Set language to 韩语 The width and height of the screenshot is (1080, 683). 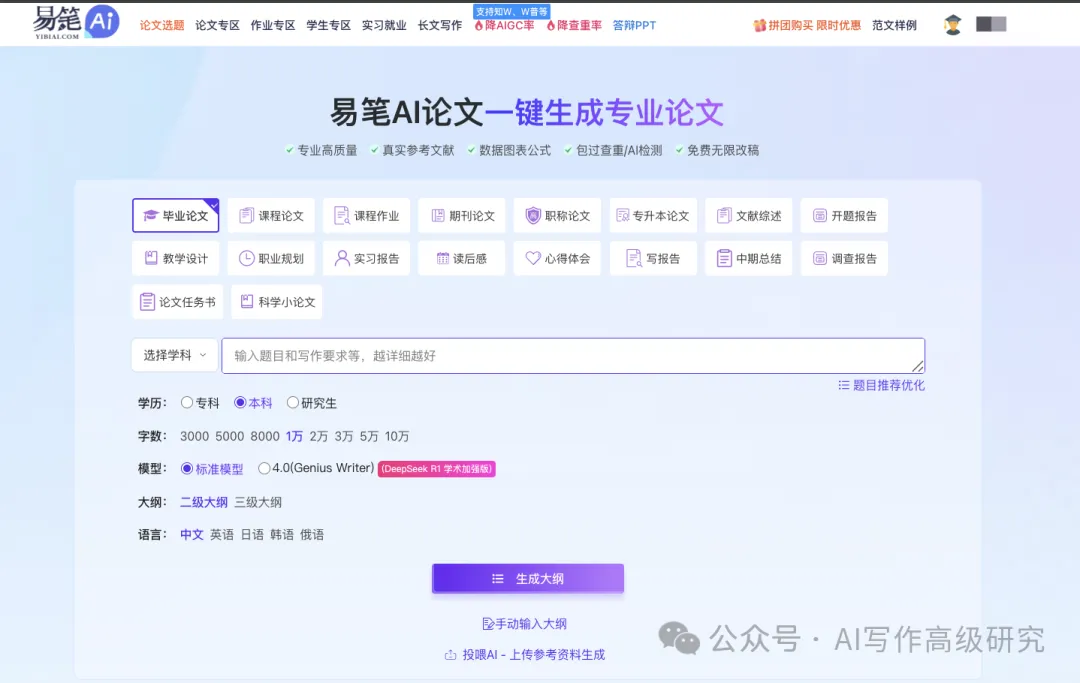[282, 534]
